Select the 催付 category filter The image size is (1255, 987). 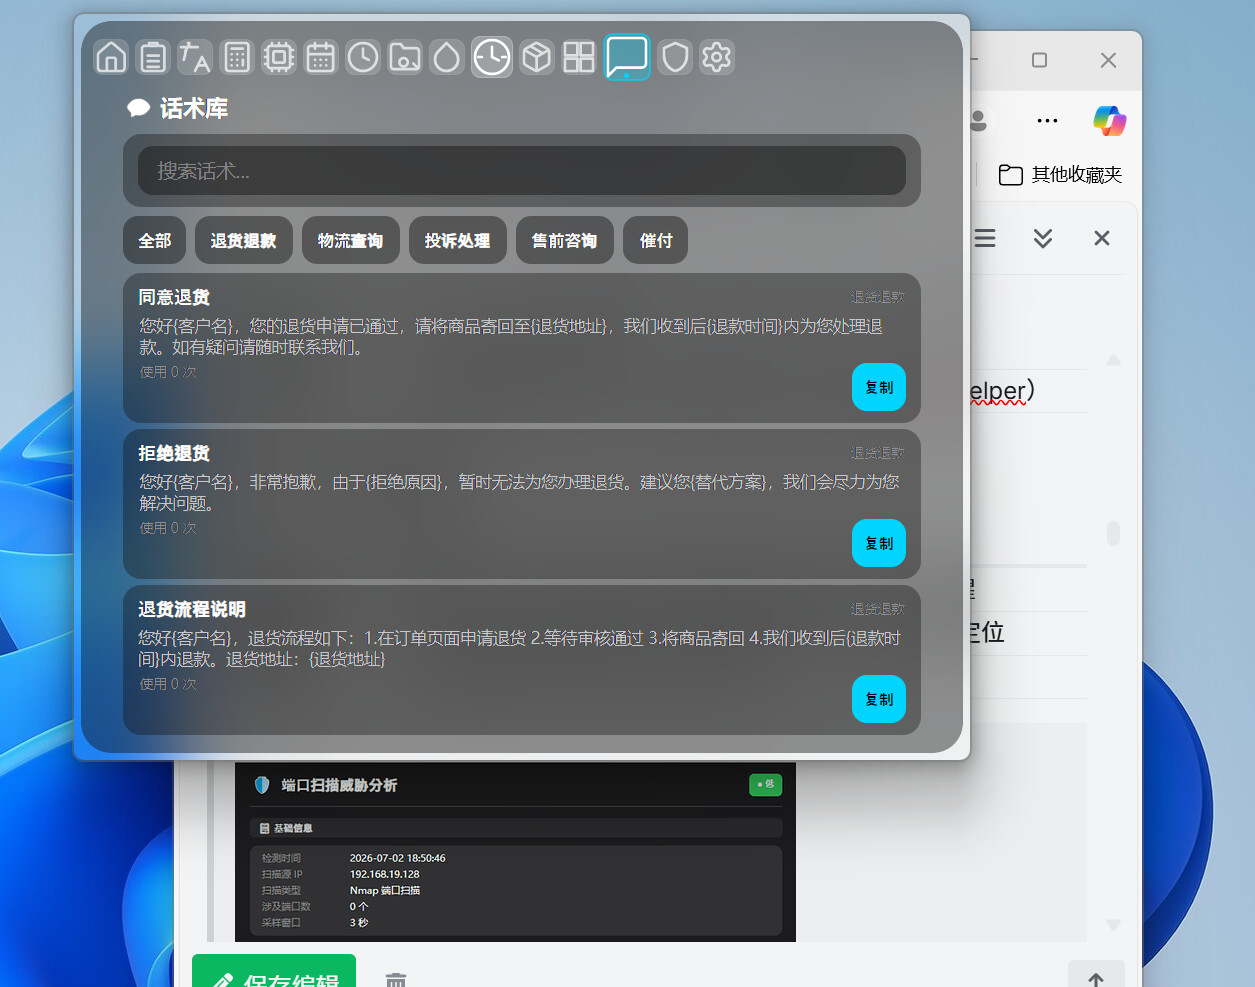coord(656,240)
